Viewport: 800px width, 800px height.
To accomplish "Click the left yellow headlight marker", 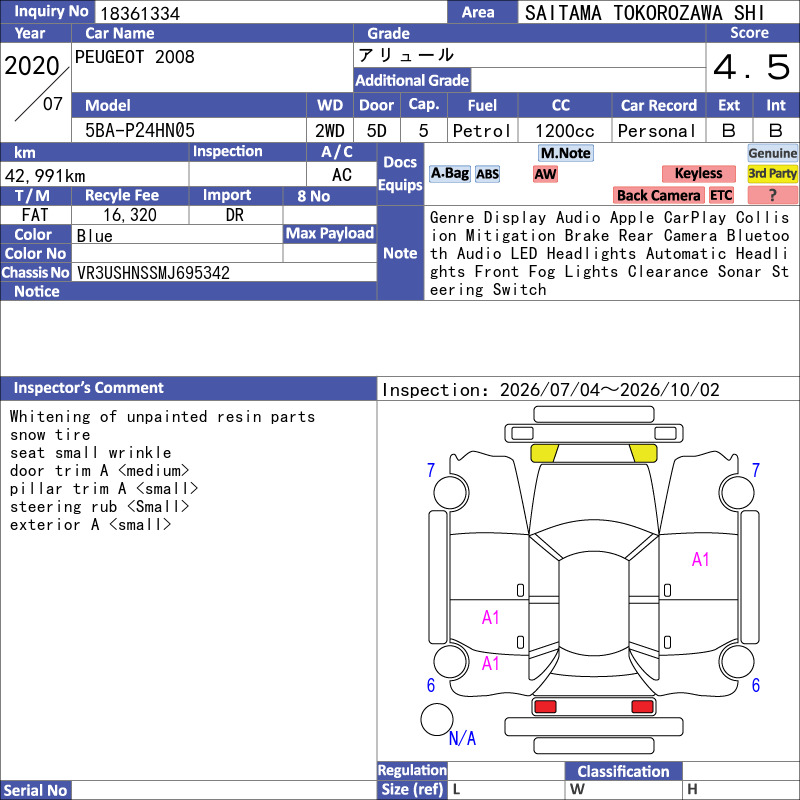I will click(x=544, y=453).
